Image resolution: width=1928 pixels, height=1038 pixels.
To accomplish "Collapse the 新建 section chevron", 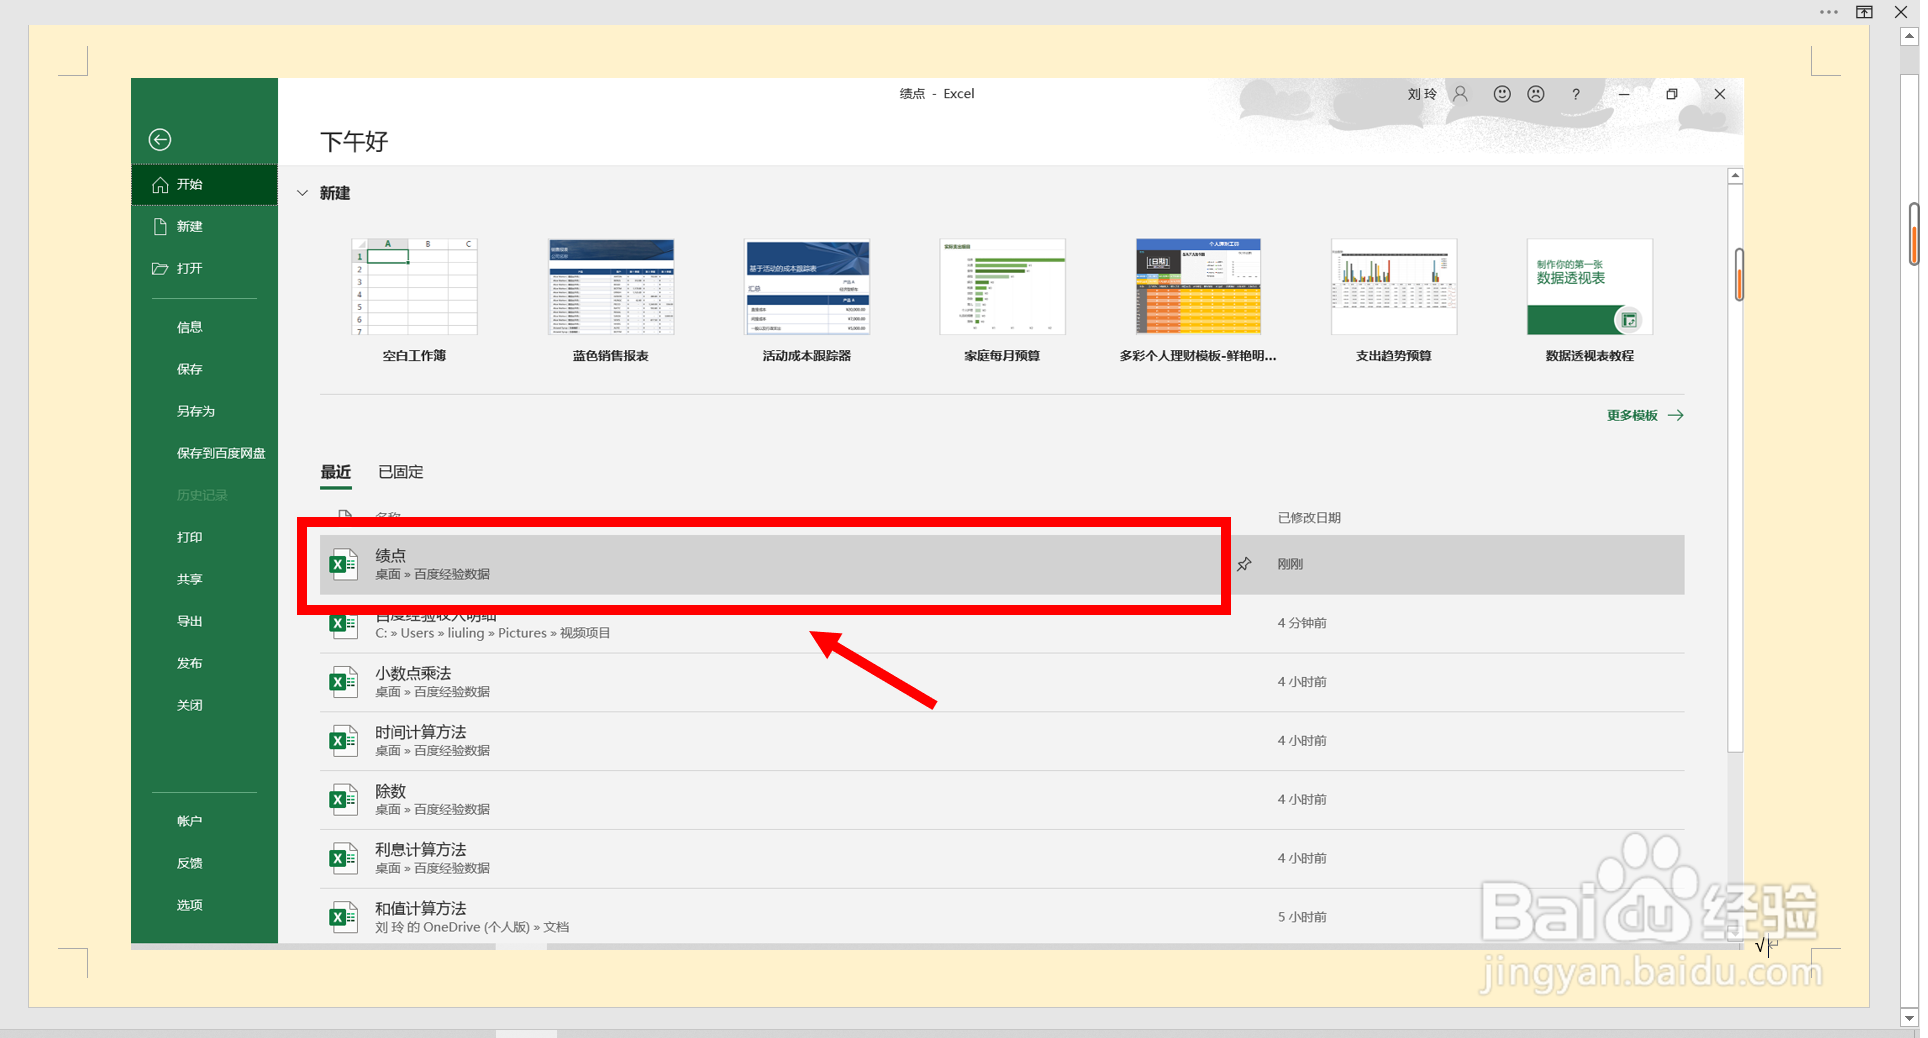I will coord(302,193).
